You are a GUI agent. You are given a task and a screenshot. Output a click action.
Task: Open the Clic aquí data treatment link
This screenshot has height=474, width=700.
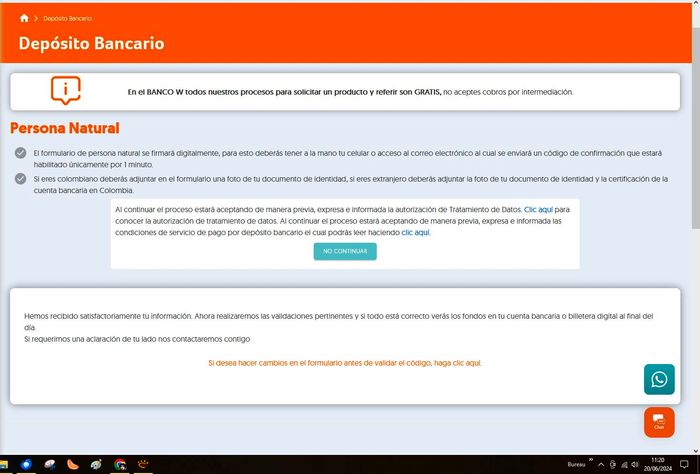click(540, 209)
